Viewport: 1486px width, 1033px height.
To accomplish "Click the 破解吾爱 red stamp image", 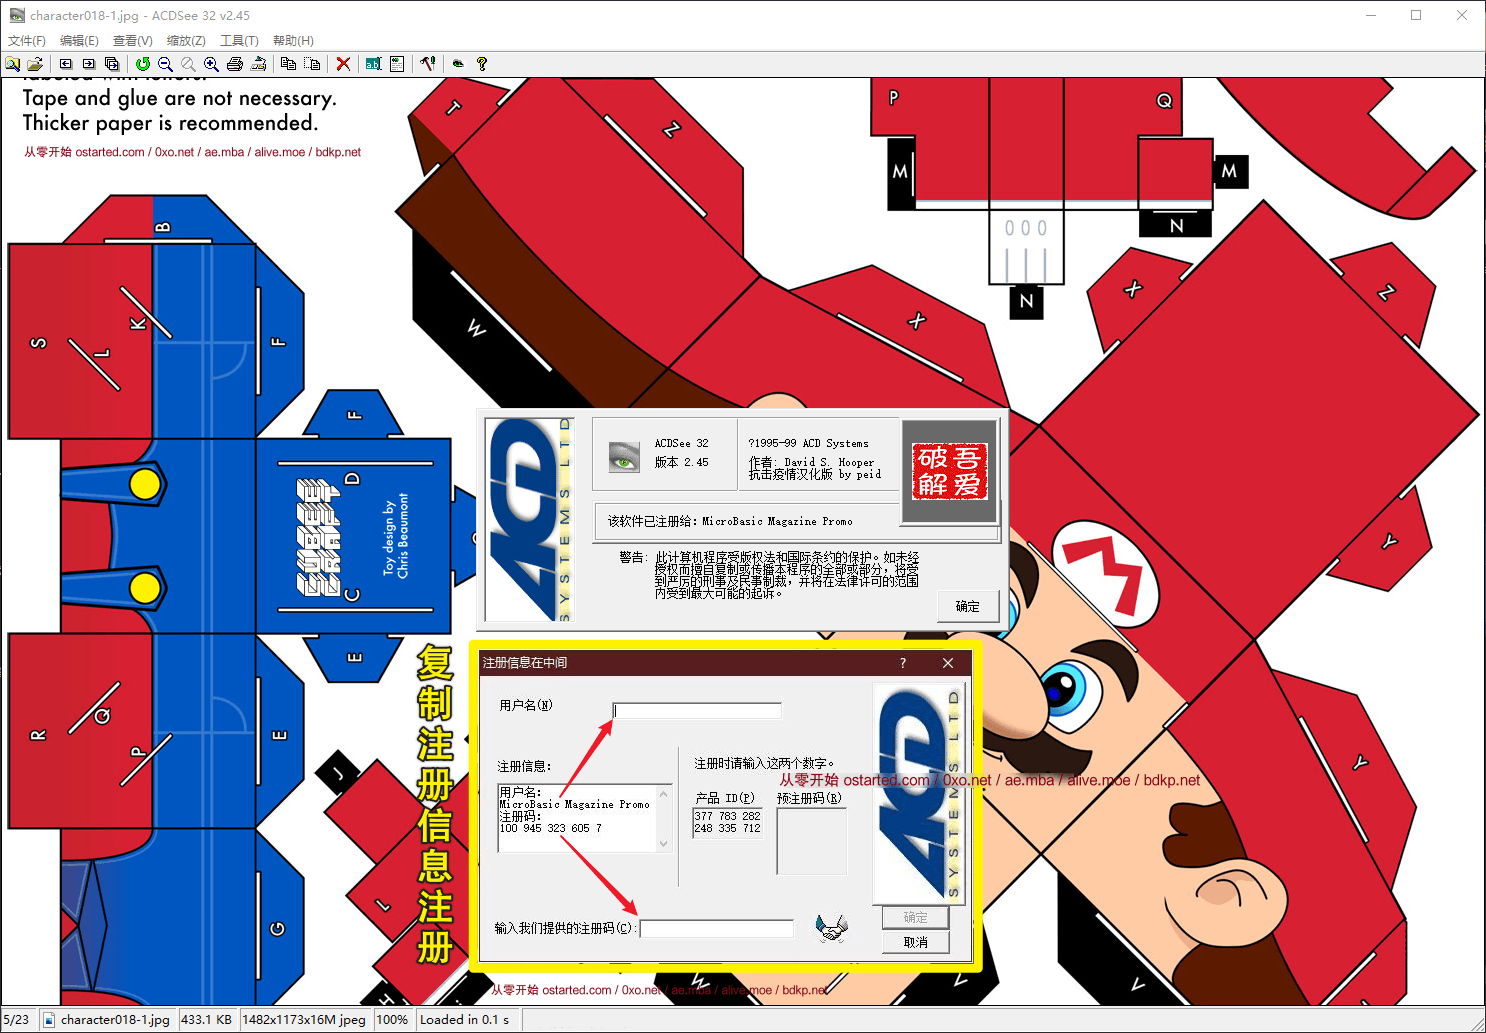I will point(950,471).
